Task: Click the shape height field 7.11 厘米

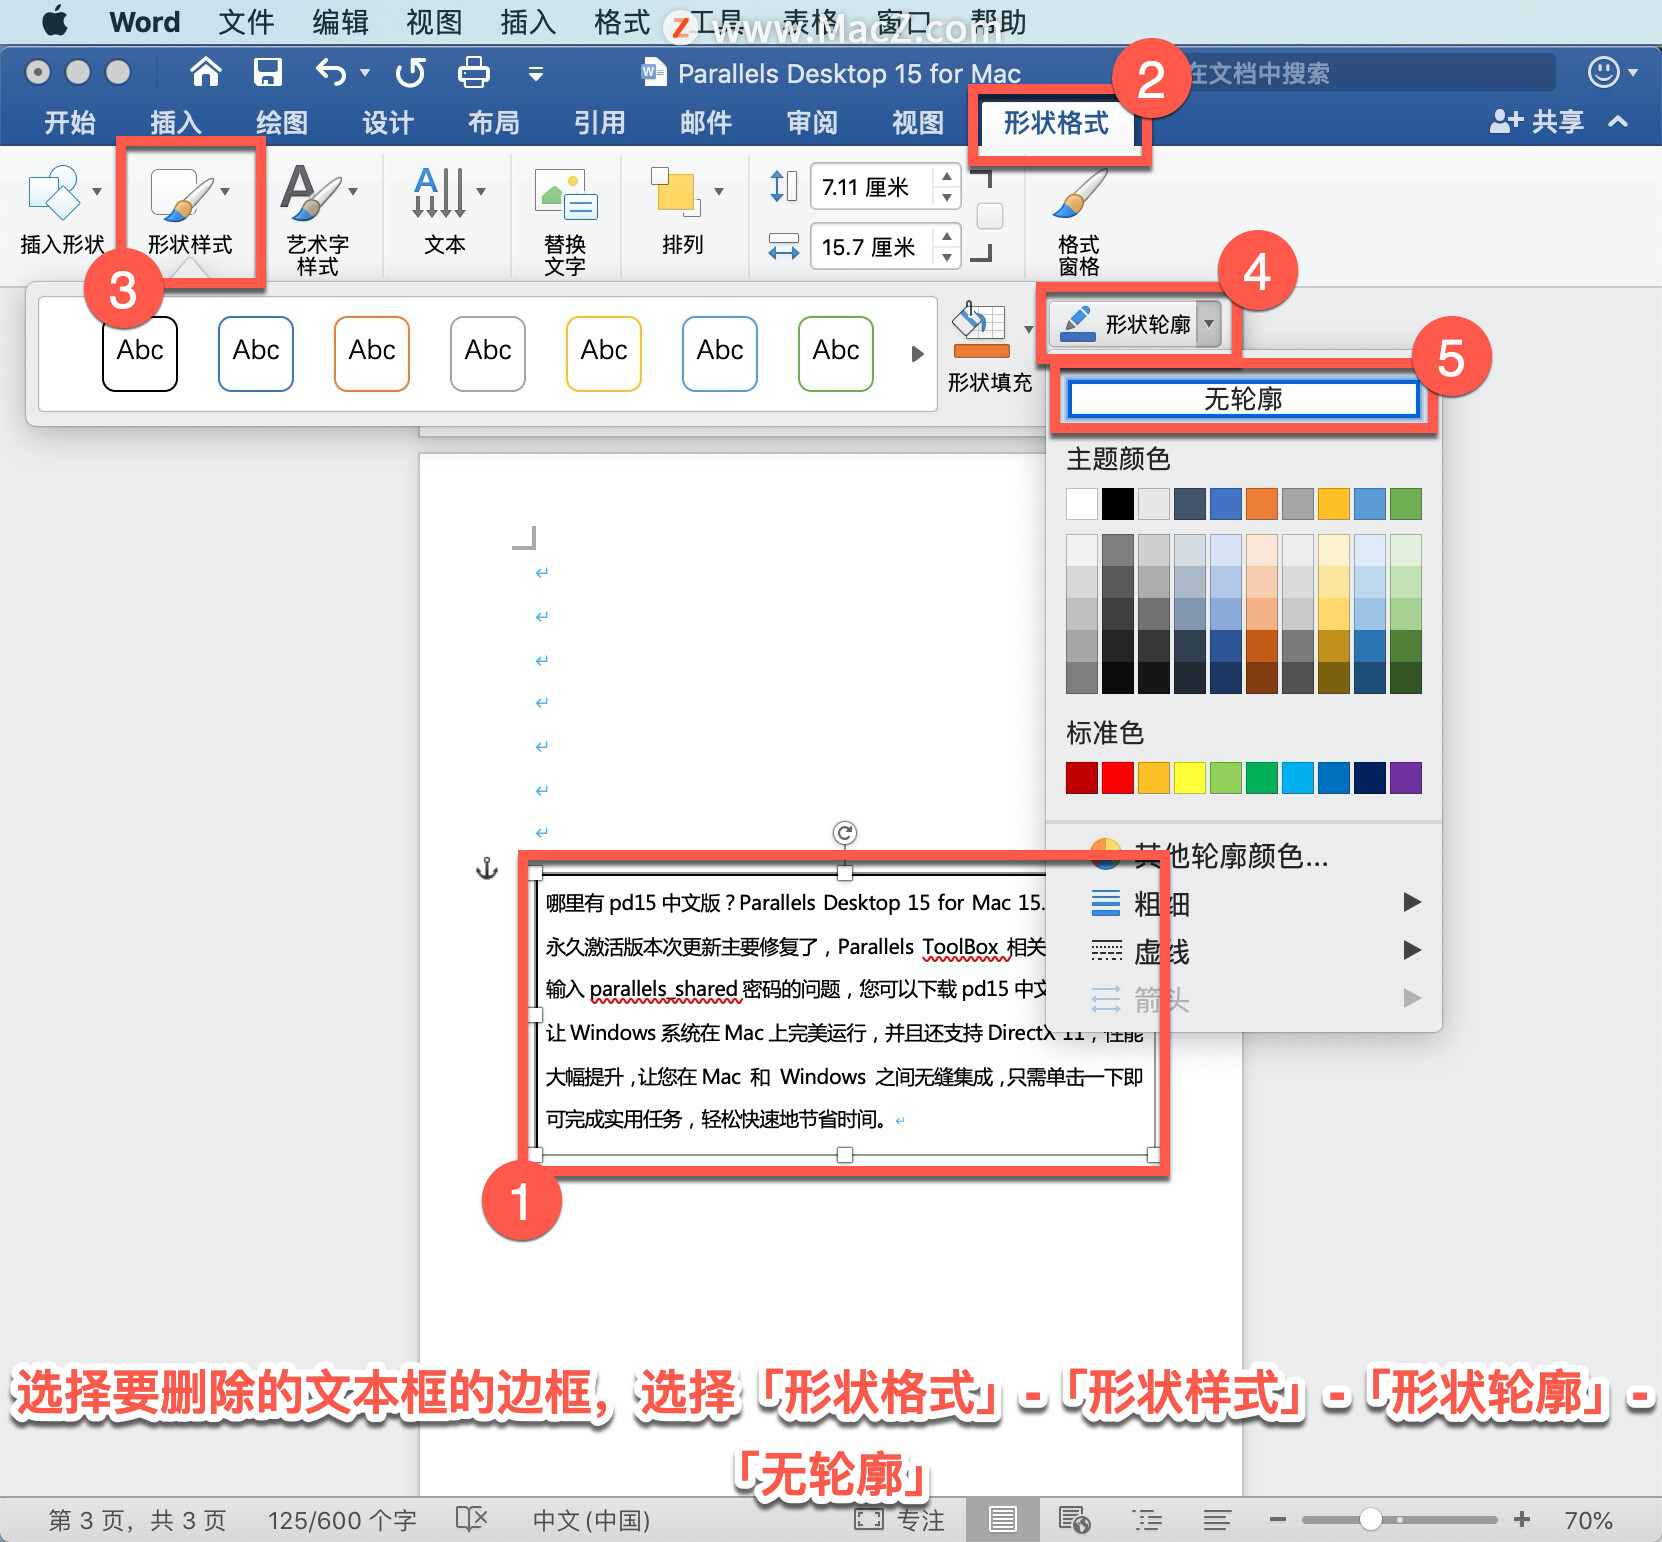Action: click(x=872, y=187)
